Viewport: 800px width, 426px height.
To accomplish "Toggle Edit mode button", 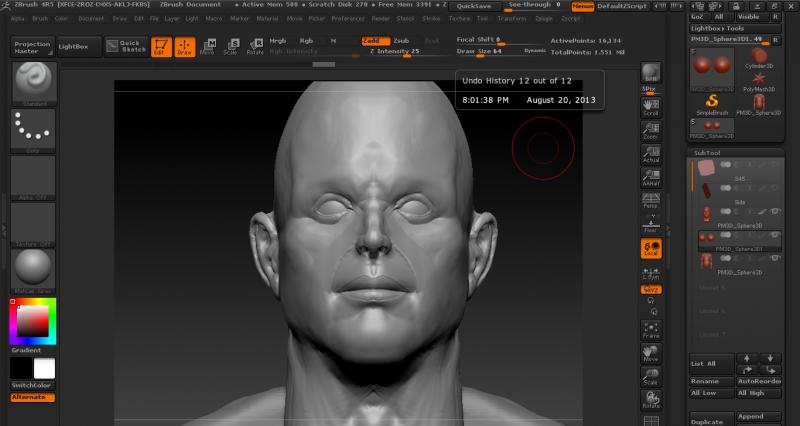I will click(x=161, y=46).
